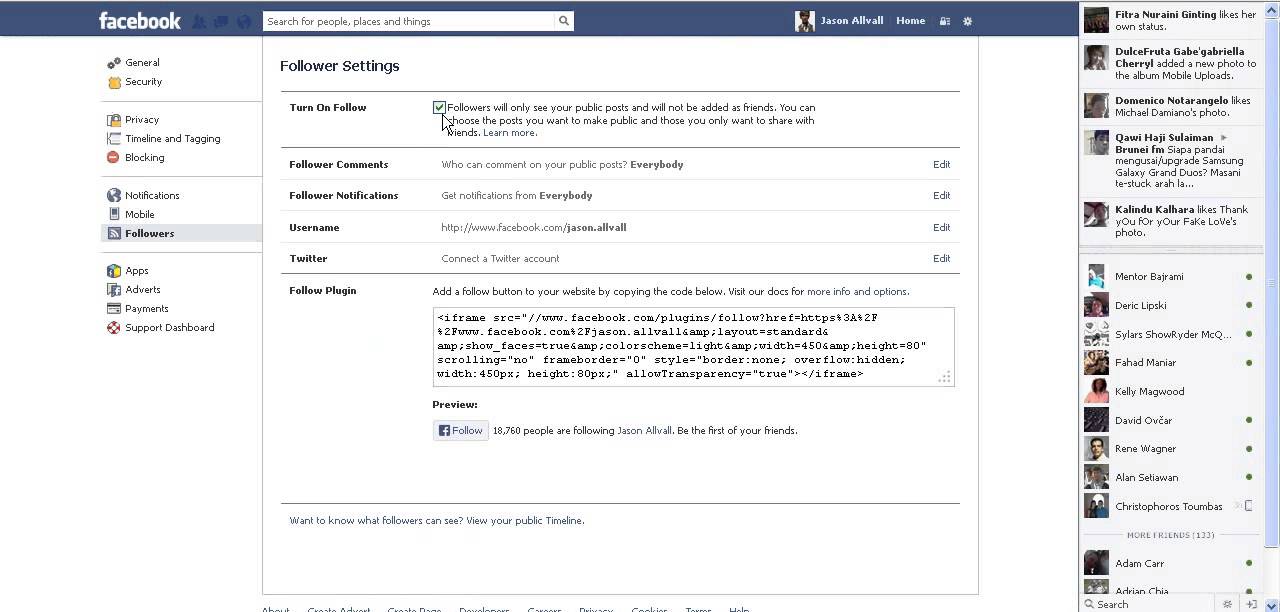Open the Blocking settings tab

coord(145,158)
